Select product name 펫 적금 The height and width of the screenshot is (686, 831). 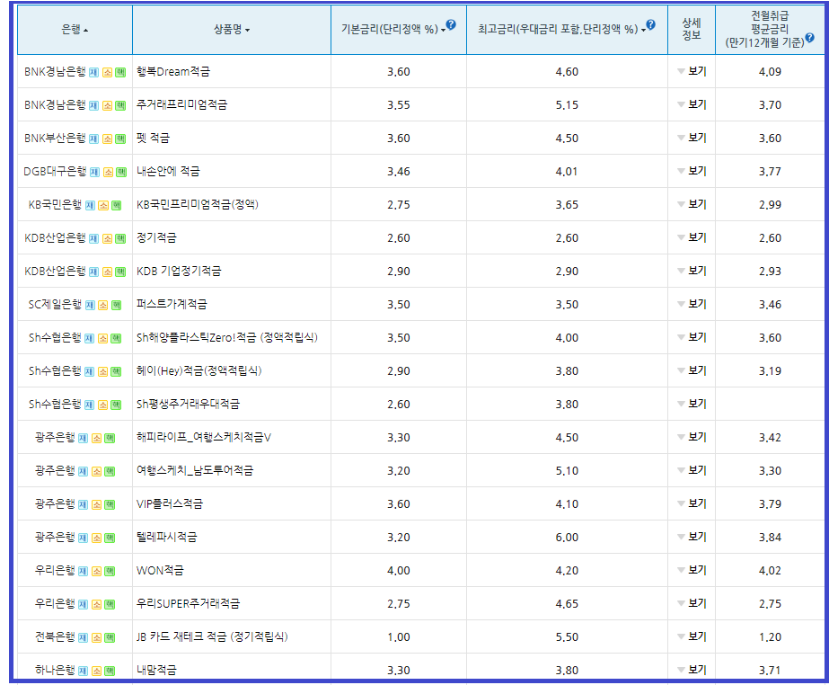tap(153, 138)
